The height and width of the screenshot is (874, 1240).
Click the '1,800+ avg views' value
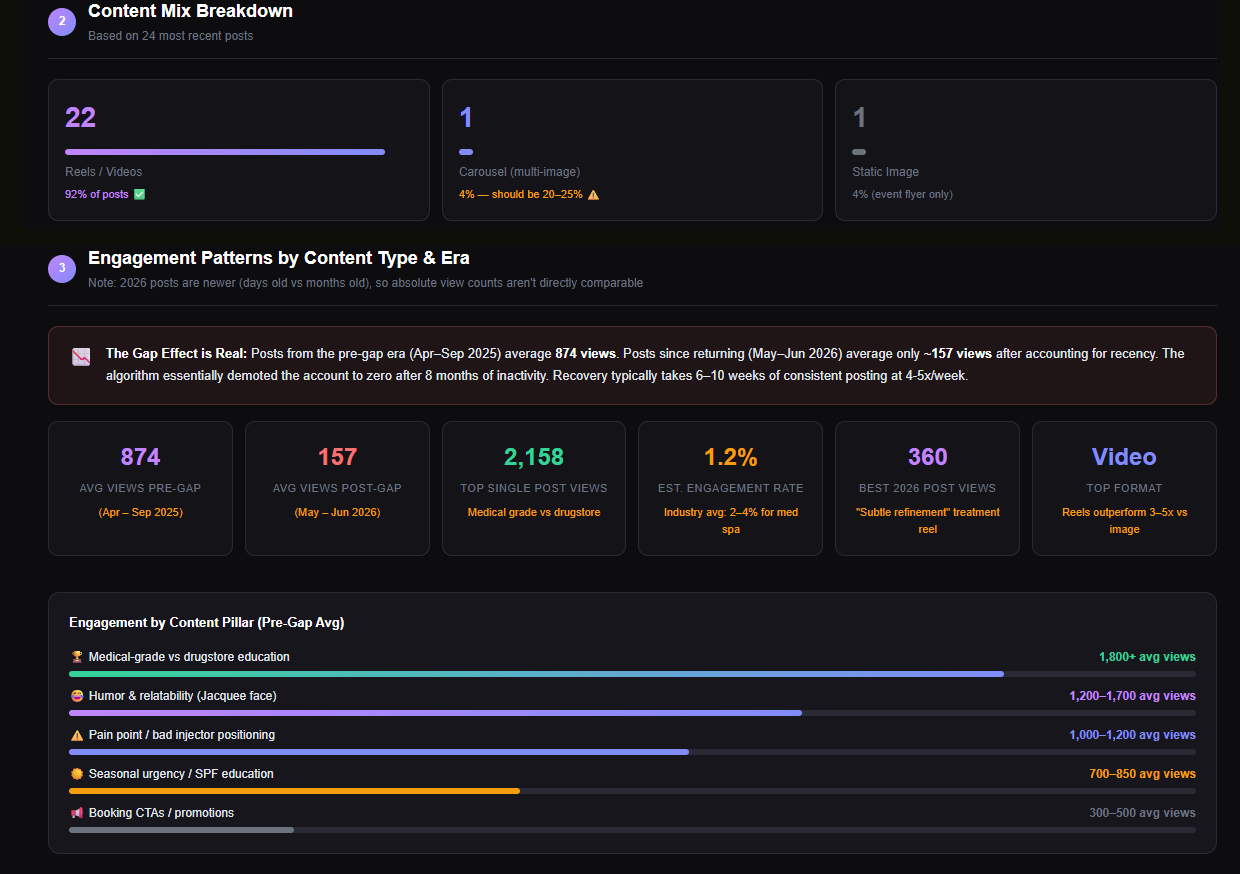[1147, 657]
